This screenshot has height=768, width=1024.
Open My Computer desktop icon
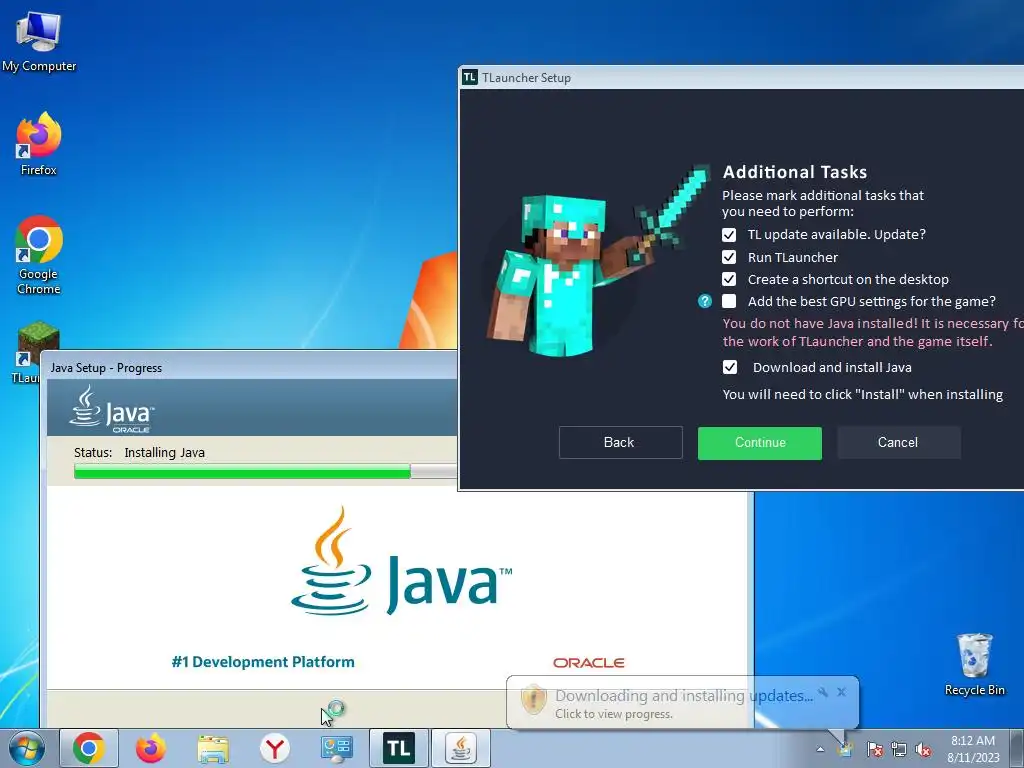tap(39, 42)
